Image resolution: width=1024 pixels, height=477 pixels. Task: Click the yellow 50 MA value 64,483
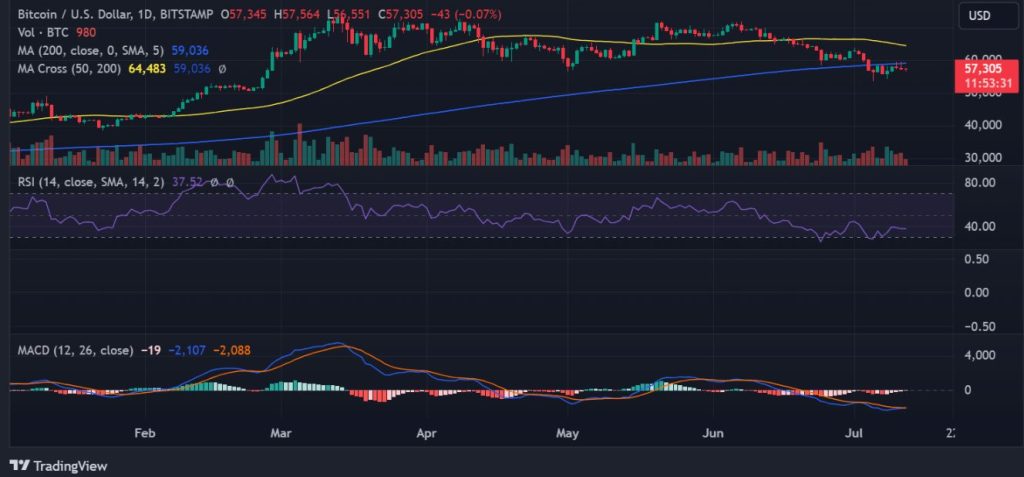point(145,68)
